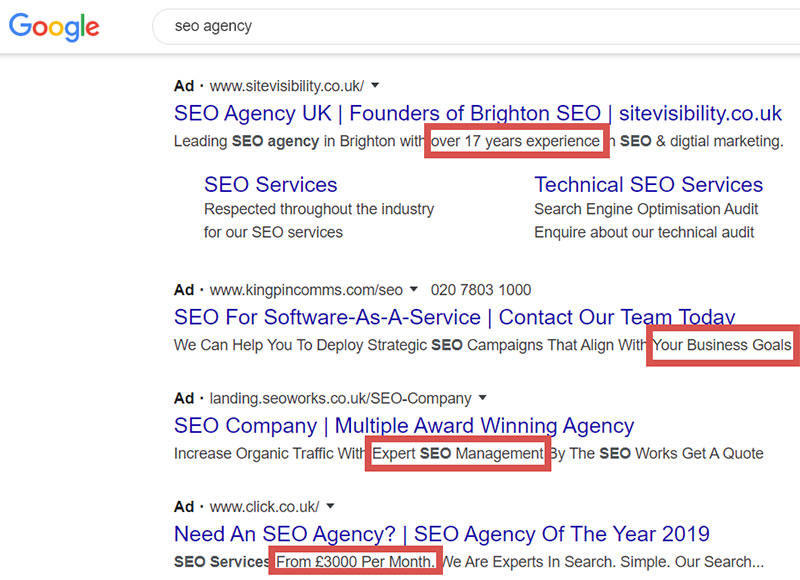Click 'Respected throughout the industry' sitelink description
The width and height of the screenshot is (800, 580).
(x=319, y=209)
